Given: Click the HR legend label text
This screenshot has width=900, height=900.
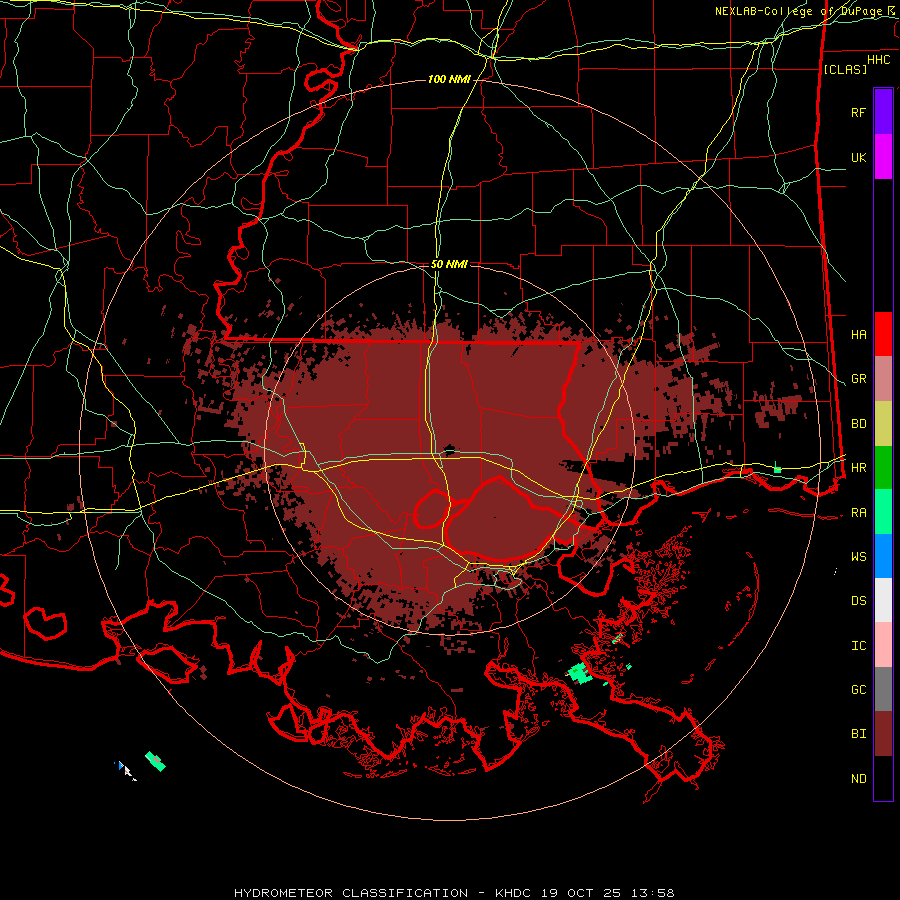Looking at the screenshot, I should tap(859, 468).
